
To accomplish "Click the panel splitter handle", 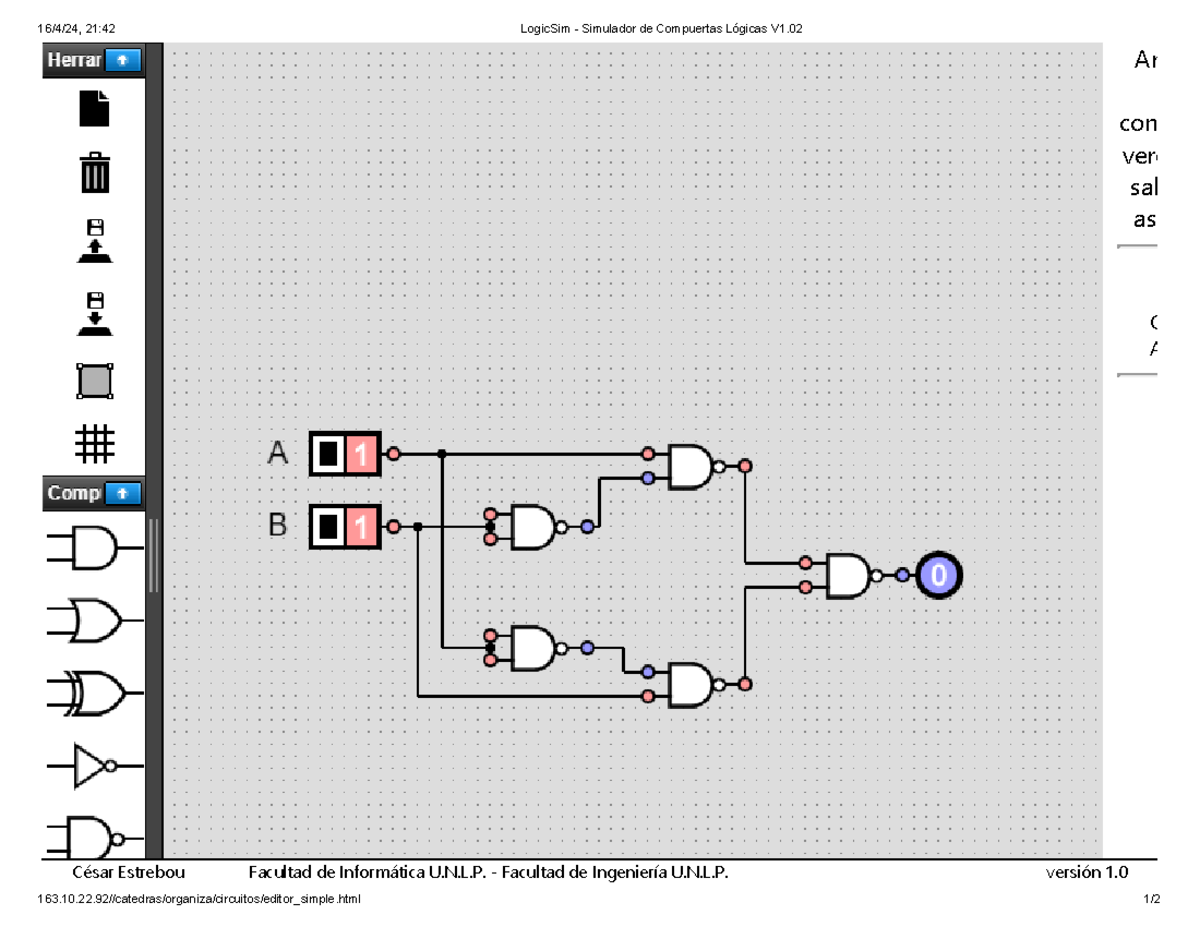I will [x=153, y=555].
